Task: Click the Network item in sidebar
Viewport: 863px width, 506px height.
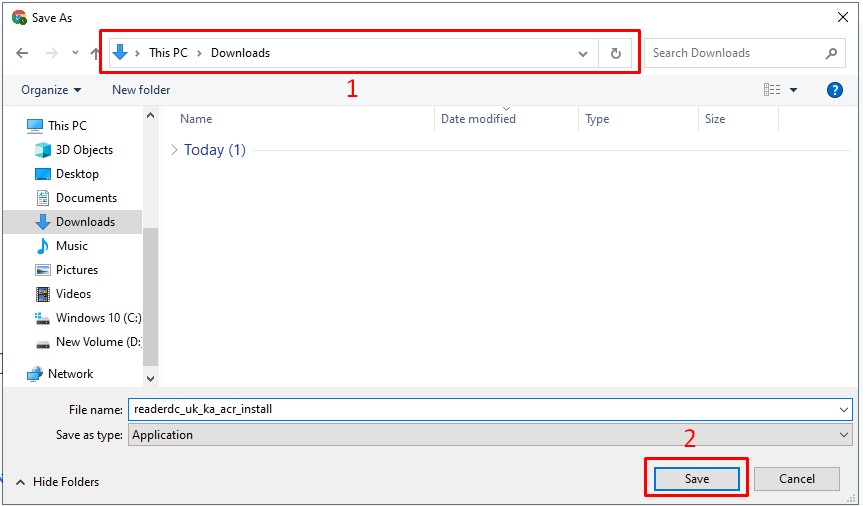Action: pos(70,374)
